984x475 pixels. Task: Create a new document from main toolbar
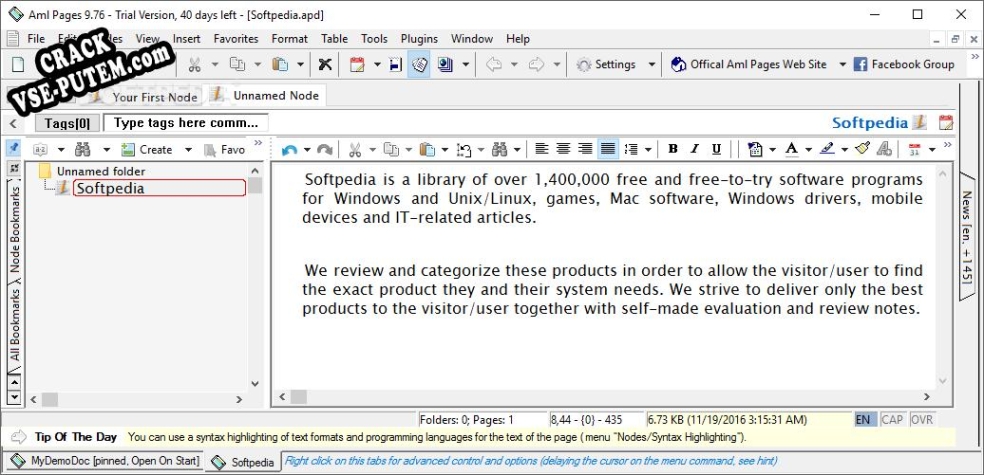(18, 65)
